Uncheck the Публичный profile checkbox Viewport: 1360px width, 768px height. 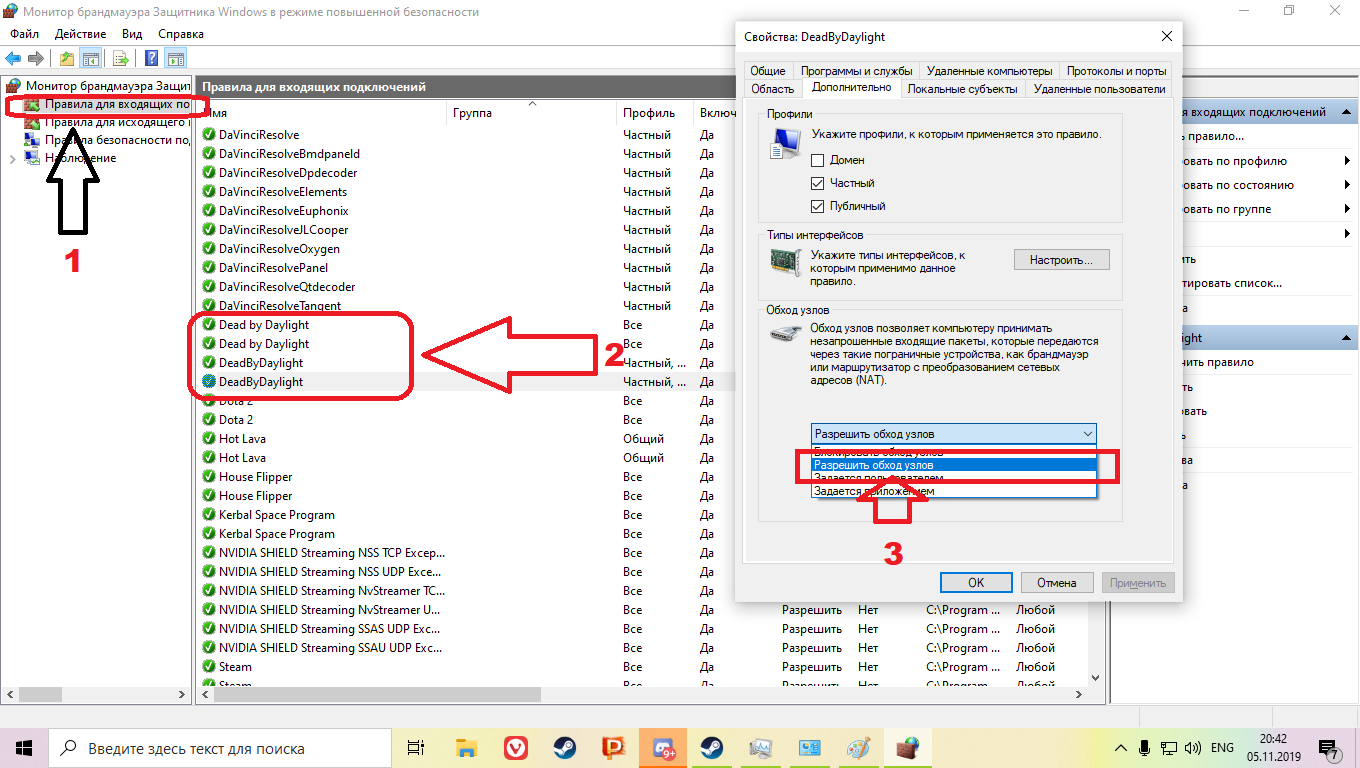[x=818, y=206]
